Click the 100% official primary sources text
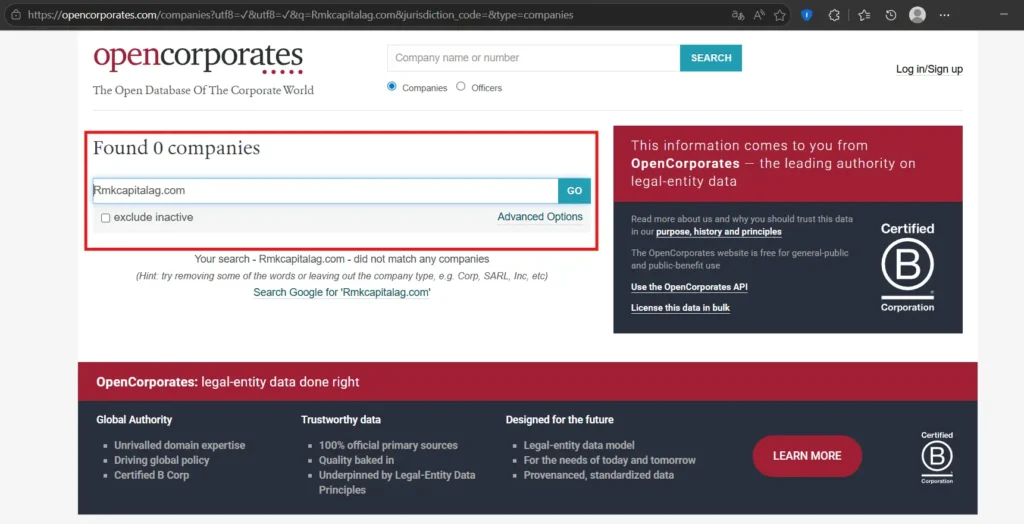Viewport: 1024px width, 524px height. pos(388,445)
